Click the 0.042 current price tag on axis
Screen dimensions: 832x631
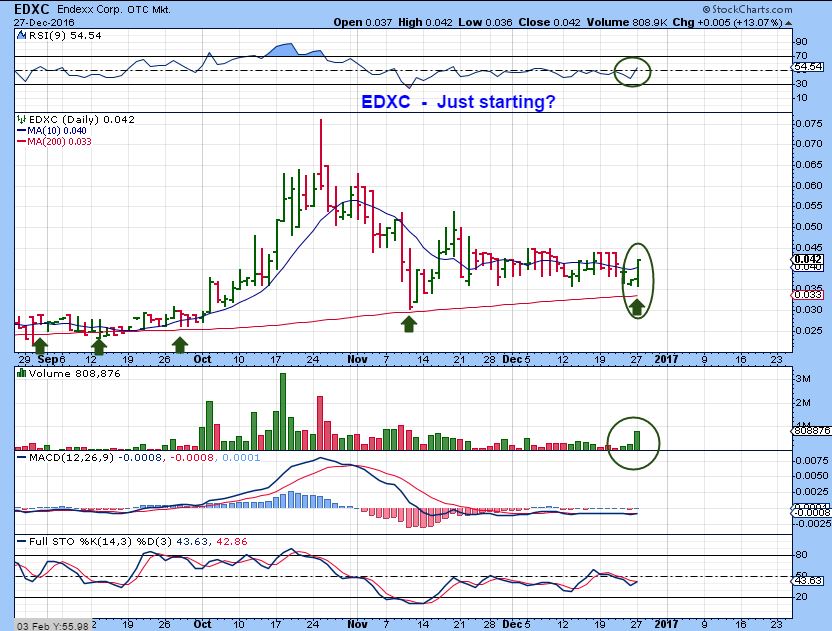coord(809,259)
